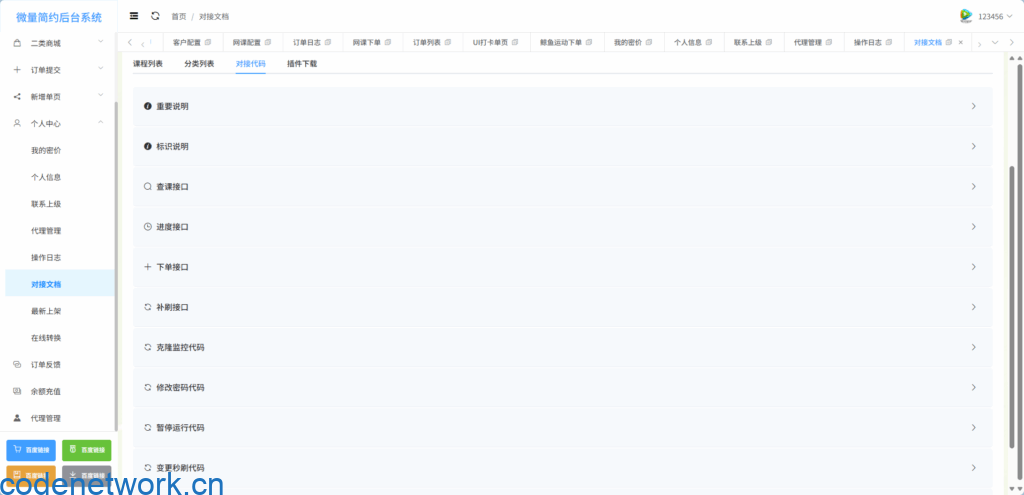Click the plus icon beside 下单接口
This screenshot has height=495, width=1024.
148,267
